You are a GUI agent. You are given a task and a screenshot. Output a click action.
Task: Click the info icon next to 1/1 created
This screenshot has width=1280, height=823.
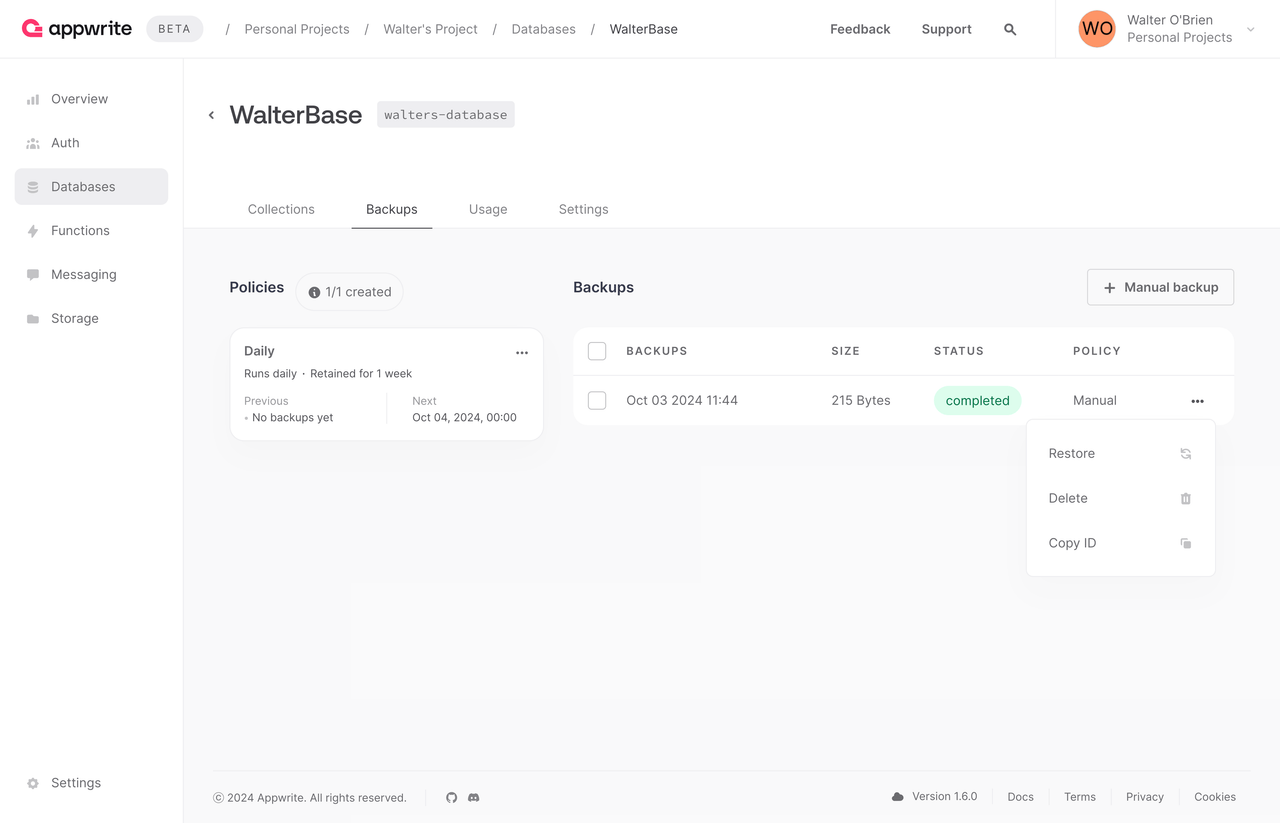tap(314, 293)
